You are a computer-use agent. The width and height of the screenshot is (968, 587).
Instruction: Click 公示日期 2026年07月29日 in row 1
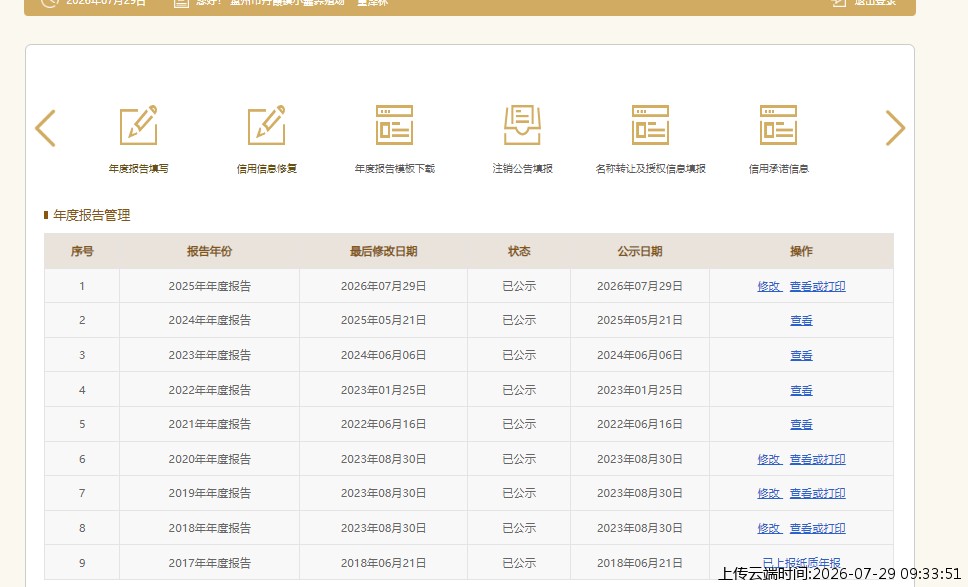pos(640,286)
